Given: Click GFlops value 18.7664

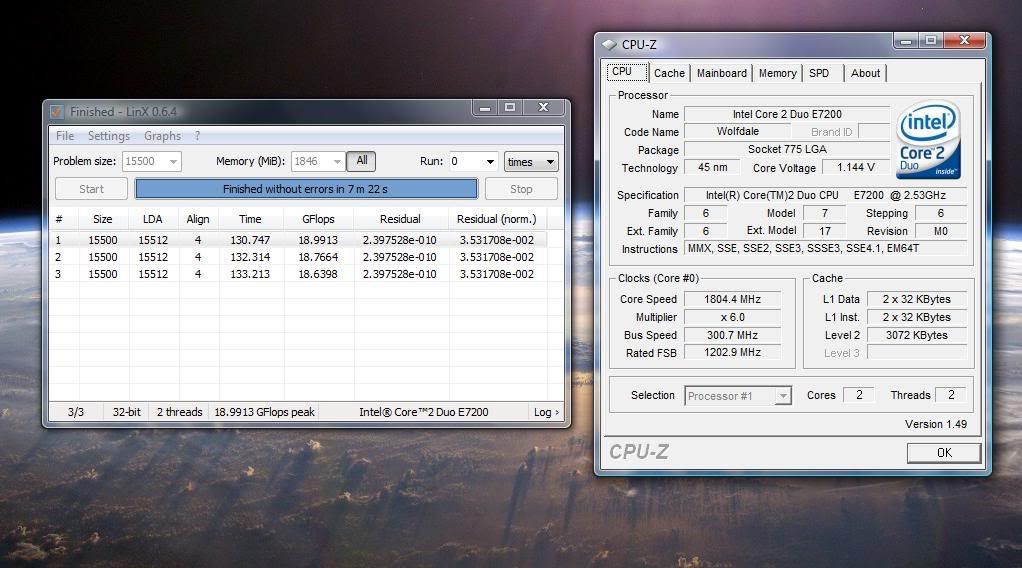Looking at the screenshot, I should [318, 257].
